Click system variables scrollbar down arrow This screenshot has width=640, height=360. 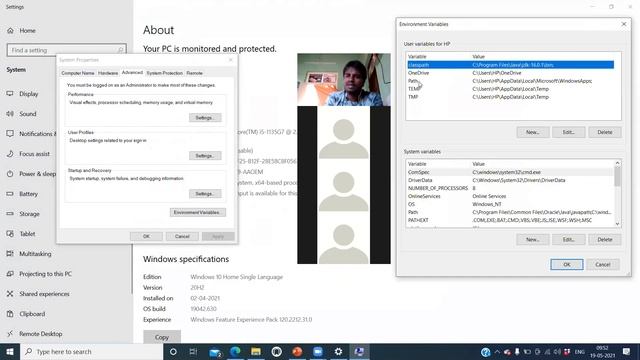[617, 224]
